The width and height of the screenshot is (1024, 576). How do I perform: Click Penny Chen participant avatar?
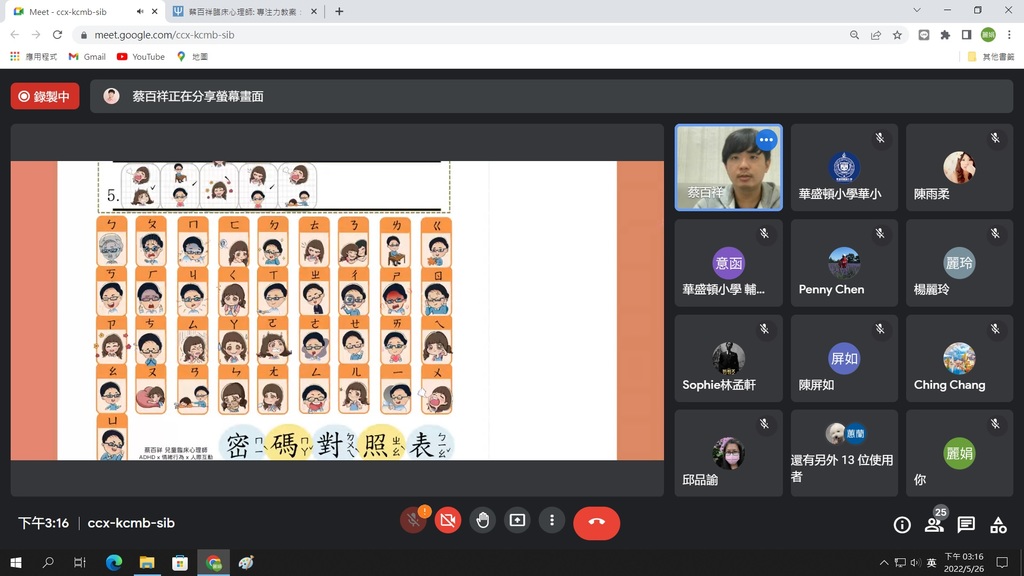(x=844, y=263)
